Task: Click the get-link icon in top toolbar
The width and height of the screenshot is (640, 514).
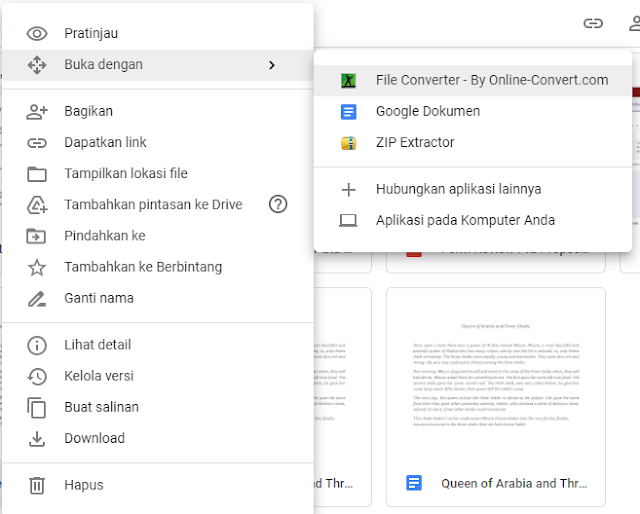Action: [x=593, y=23]
